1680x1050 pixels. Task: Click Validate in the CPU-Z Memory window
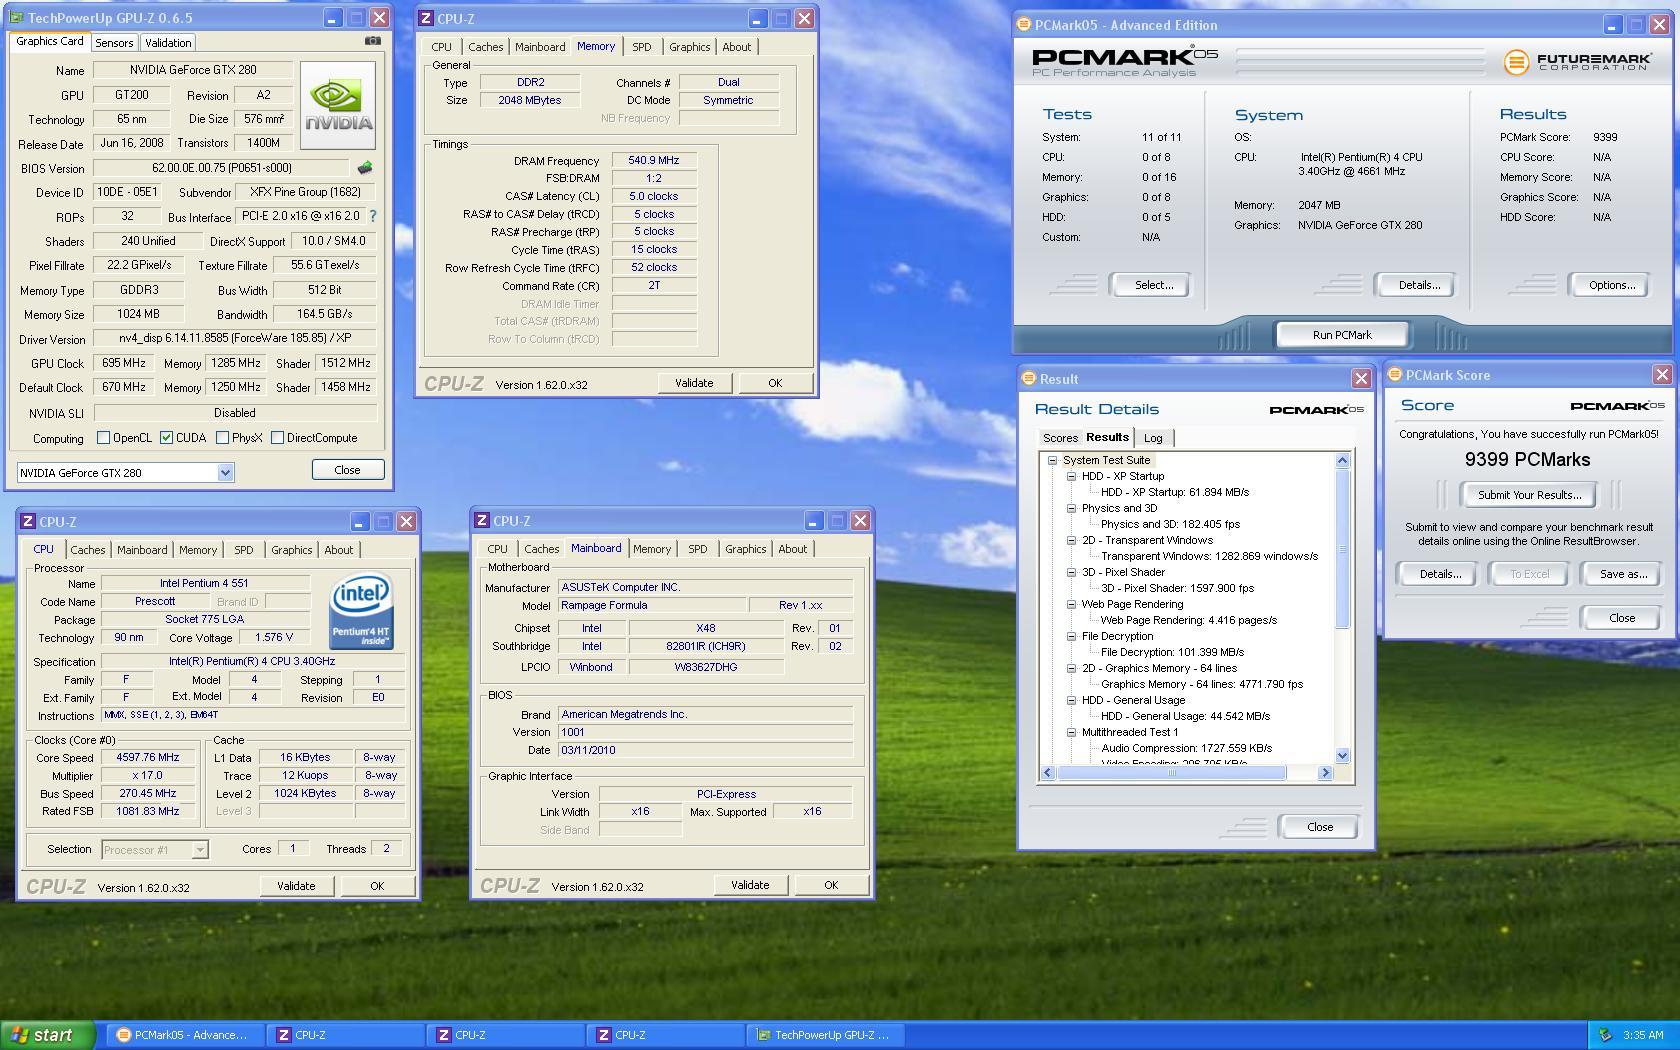click(x=694, y=383)
